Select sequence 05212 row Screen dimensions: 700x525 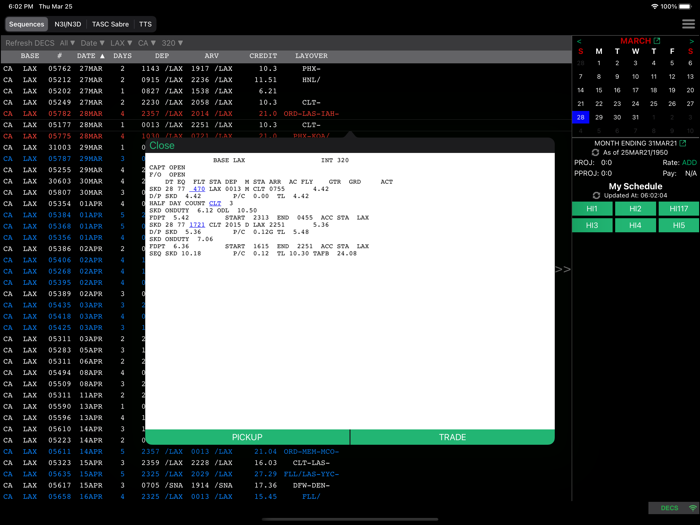click(286, 80)
